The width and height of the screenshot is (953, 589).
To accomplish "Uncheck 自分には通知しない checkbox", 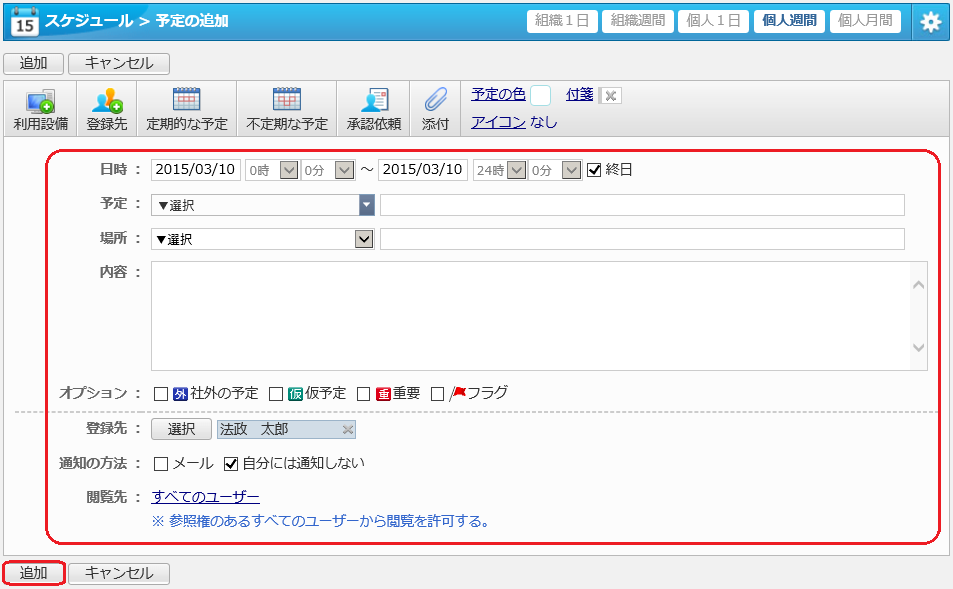I will point(231,464).
